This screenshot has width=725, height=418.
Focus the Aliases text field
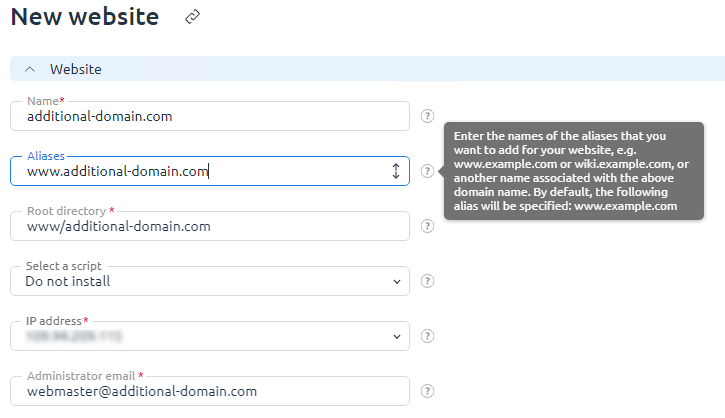[200, 171]
